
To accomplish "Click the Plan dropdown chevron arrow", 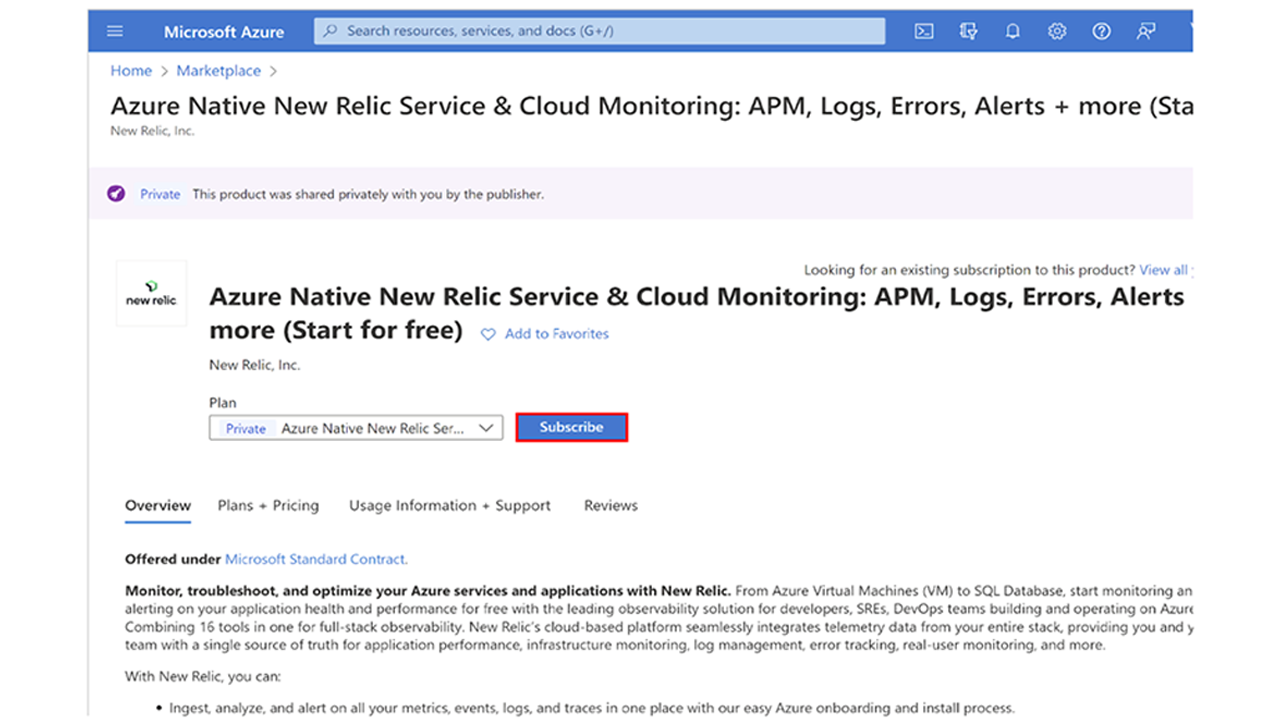I will point(486,428).
